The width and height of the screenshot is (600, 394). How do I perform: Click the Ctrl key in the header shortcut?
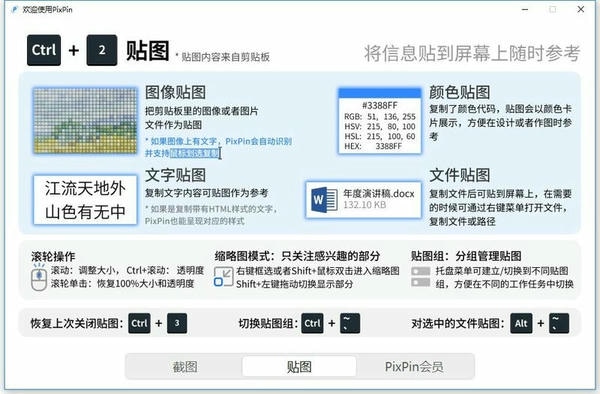tap(44, 50)
